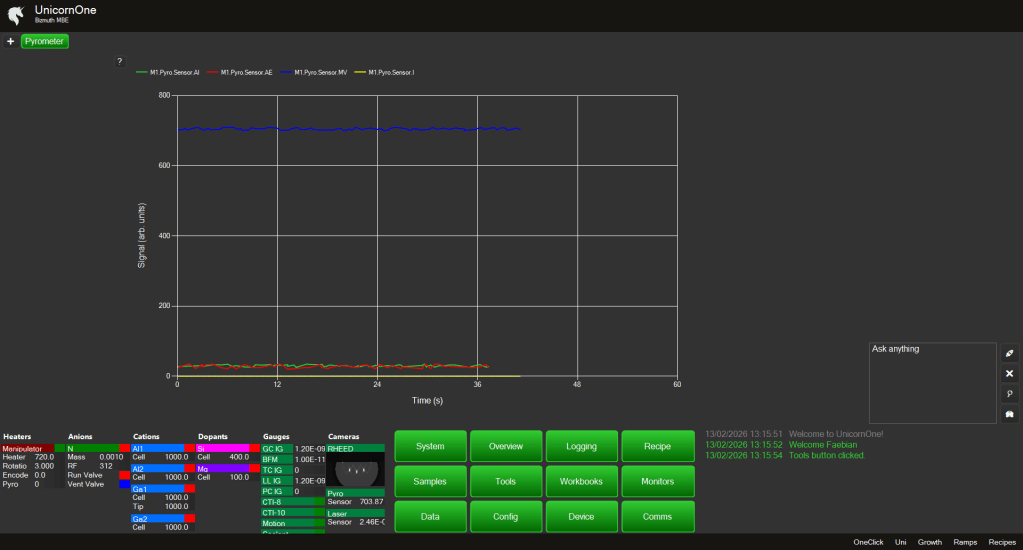Add a new plot with the plus icon
The image size is (1023, 550).
coord(10,42)
